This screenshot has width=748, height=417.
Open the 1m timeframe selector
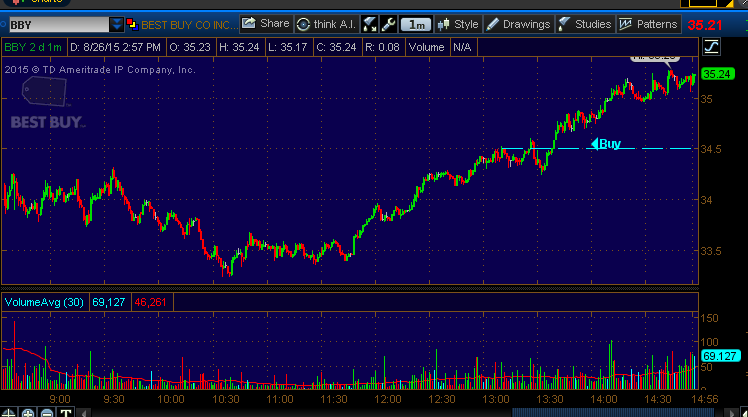coord(418,24)
